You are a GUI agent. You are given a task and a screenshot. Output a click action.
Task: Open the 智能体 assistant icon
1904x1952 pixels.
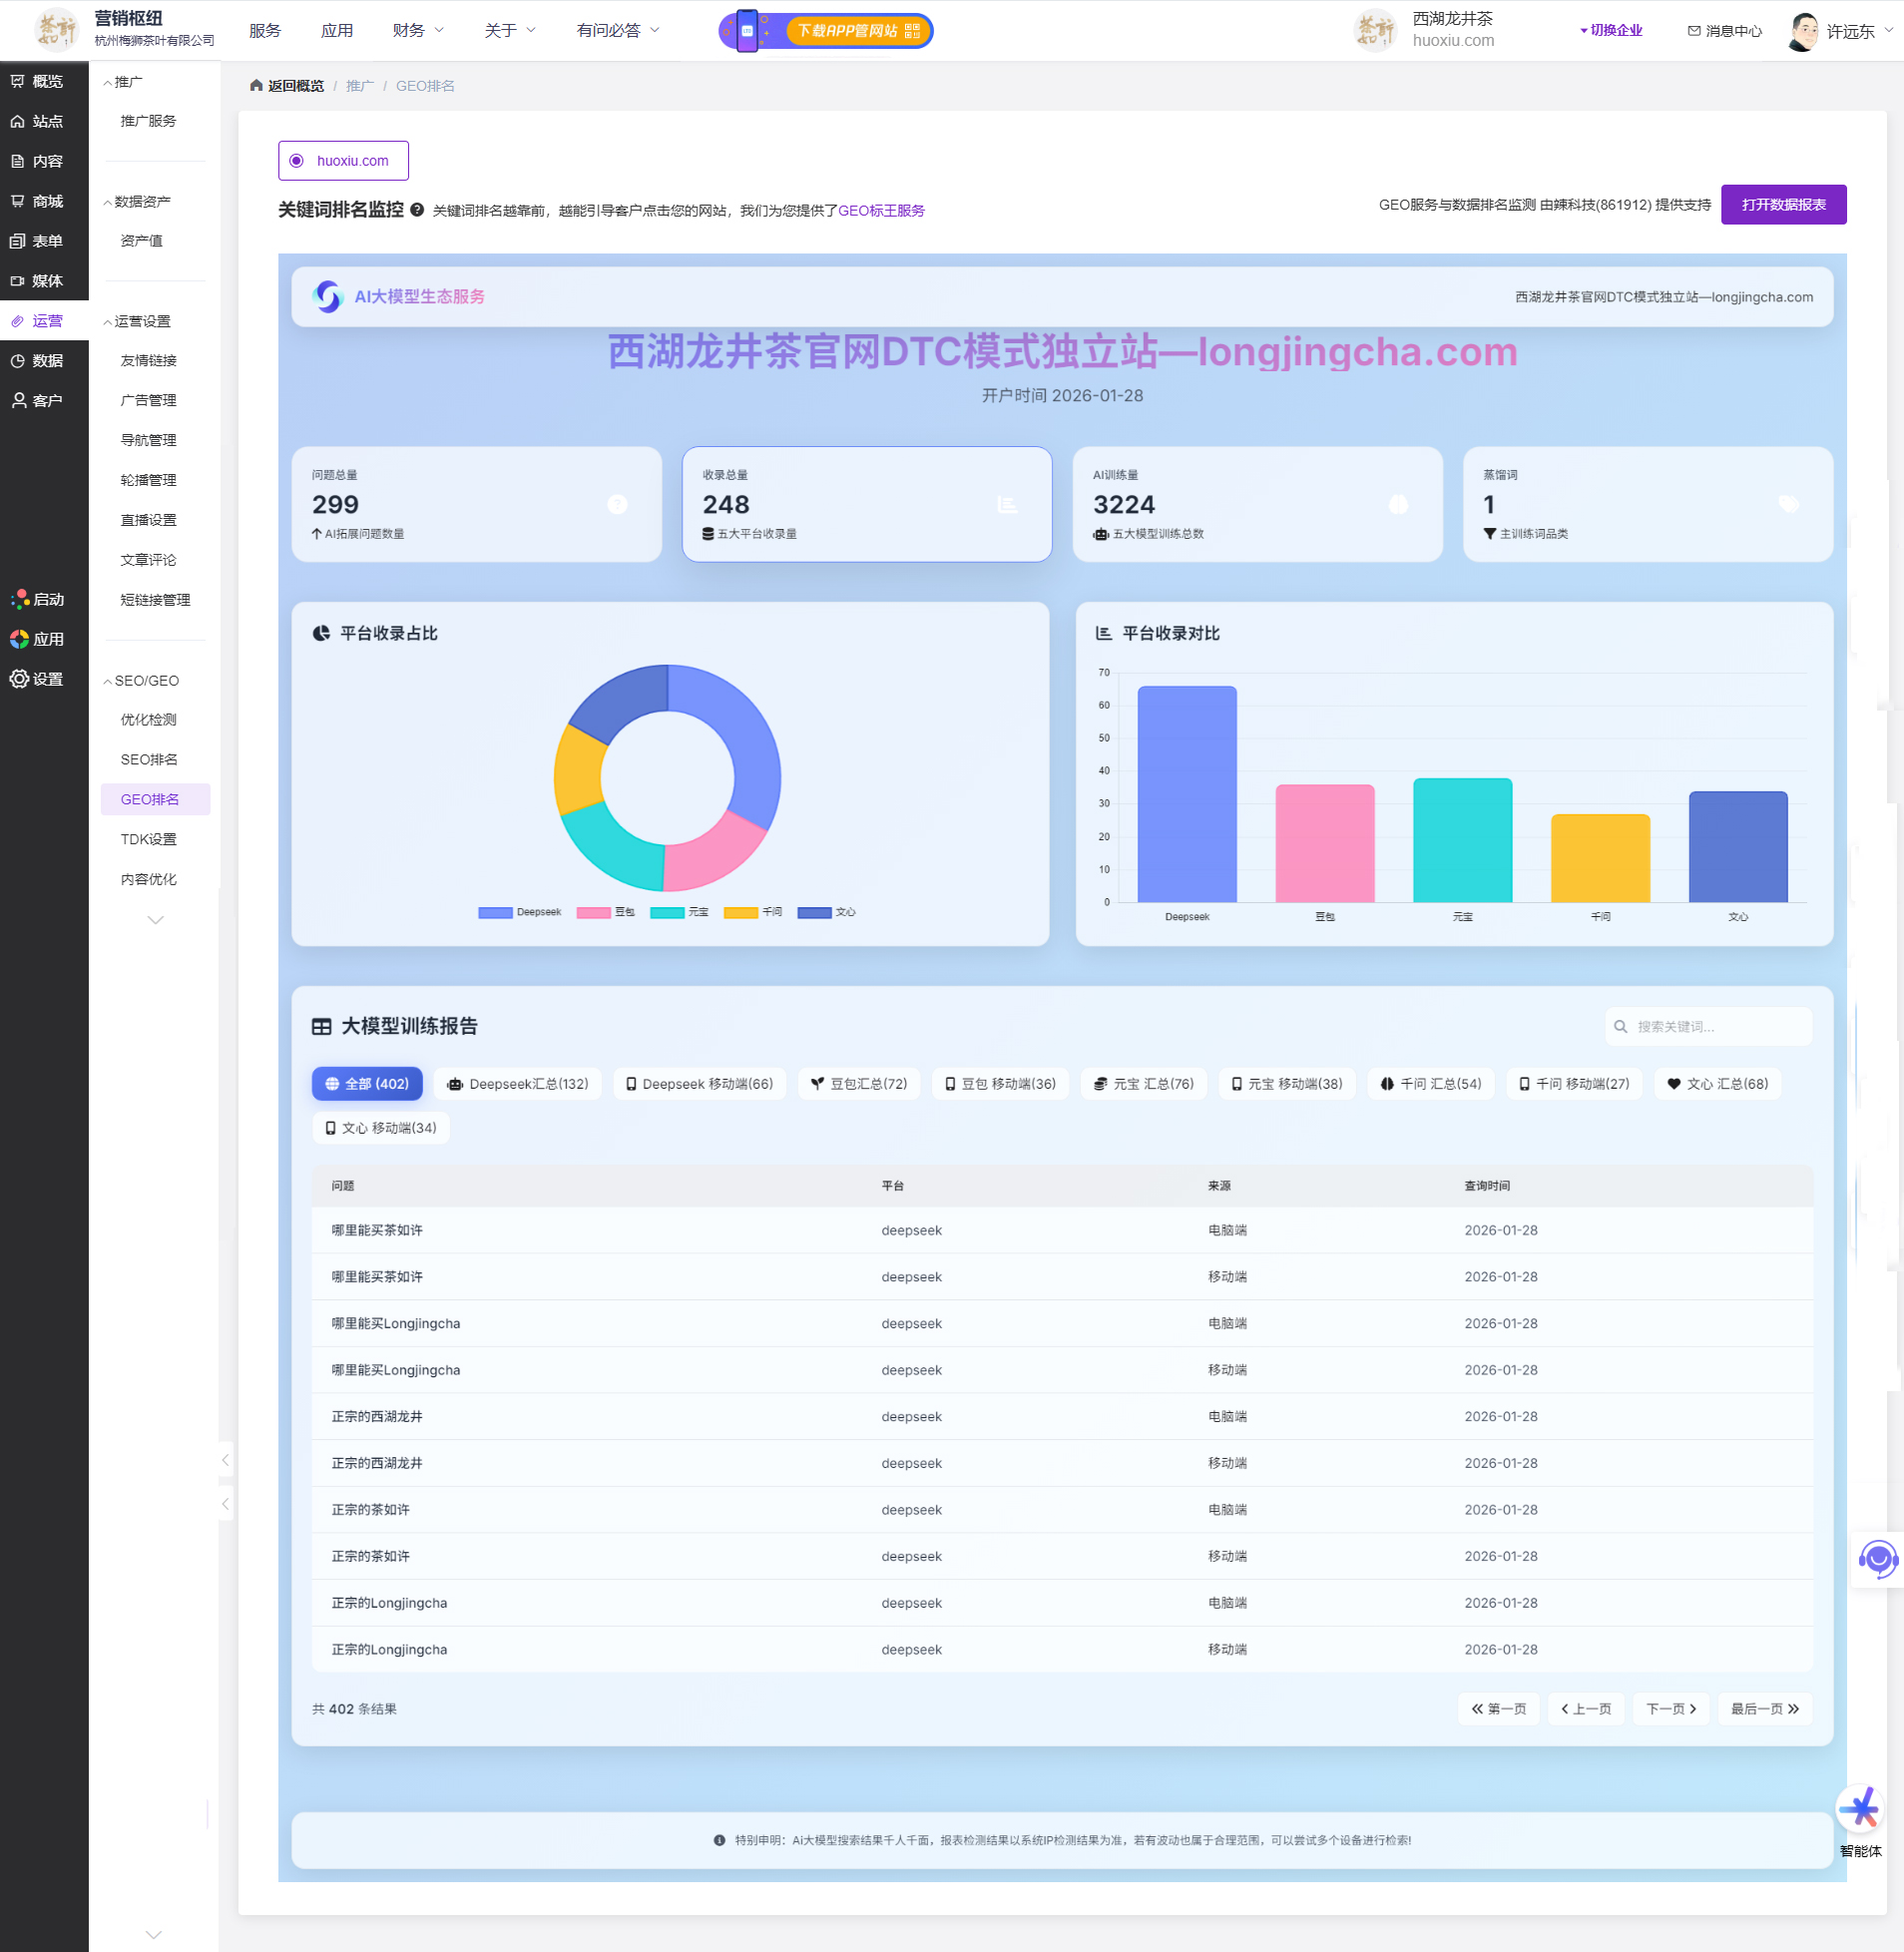pyautogui.click(x=1859, y=1809)
